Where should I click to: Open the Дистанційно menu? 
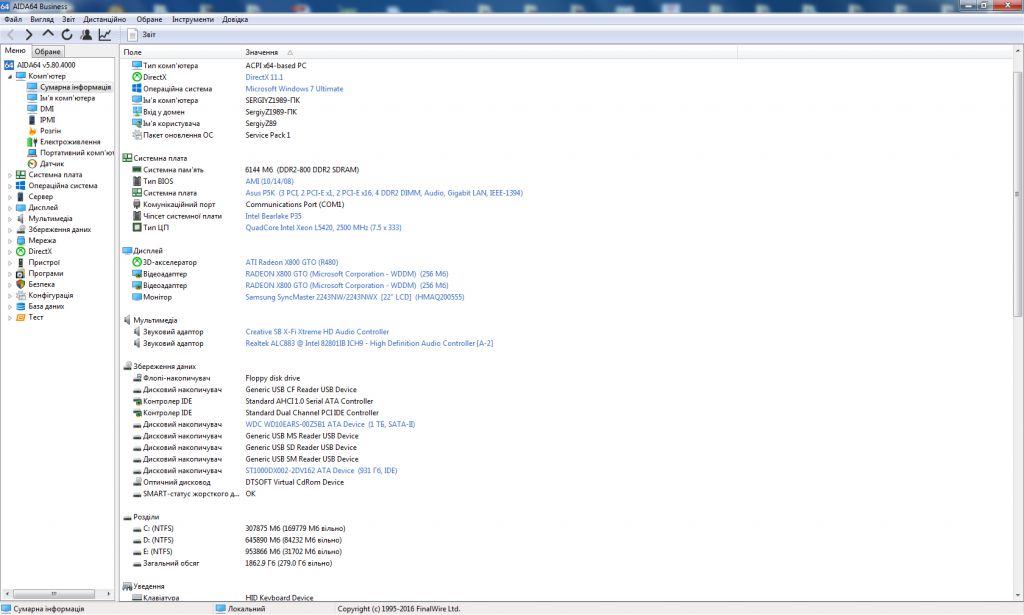coord(104,20)
